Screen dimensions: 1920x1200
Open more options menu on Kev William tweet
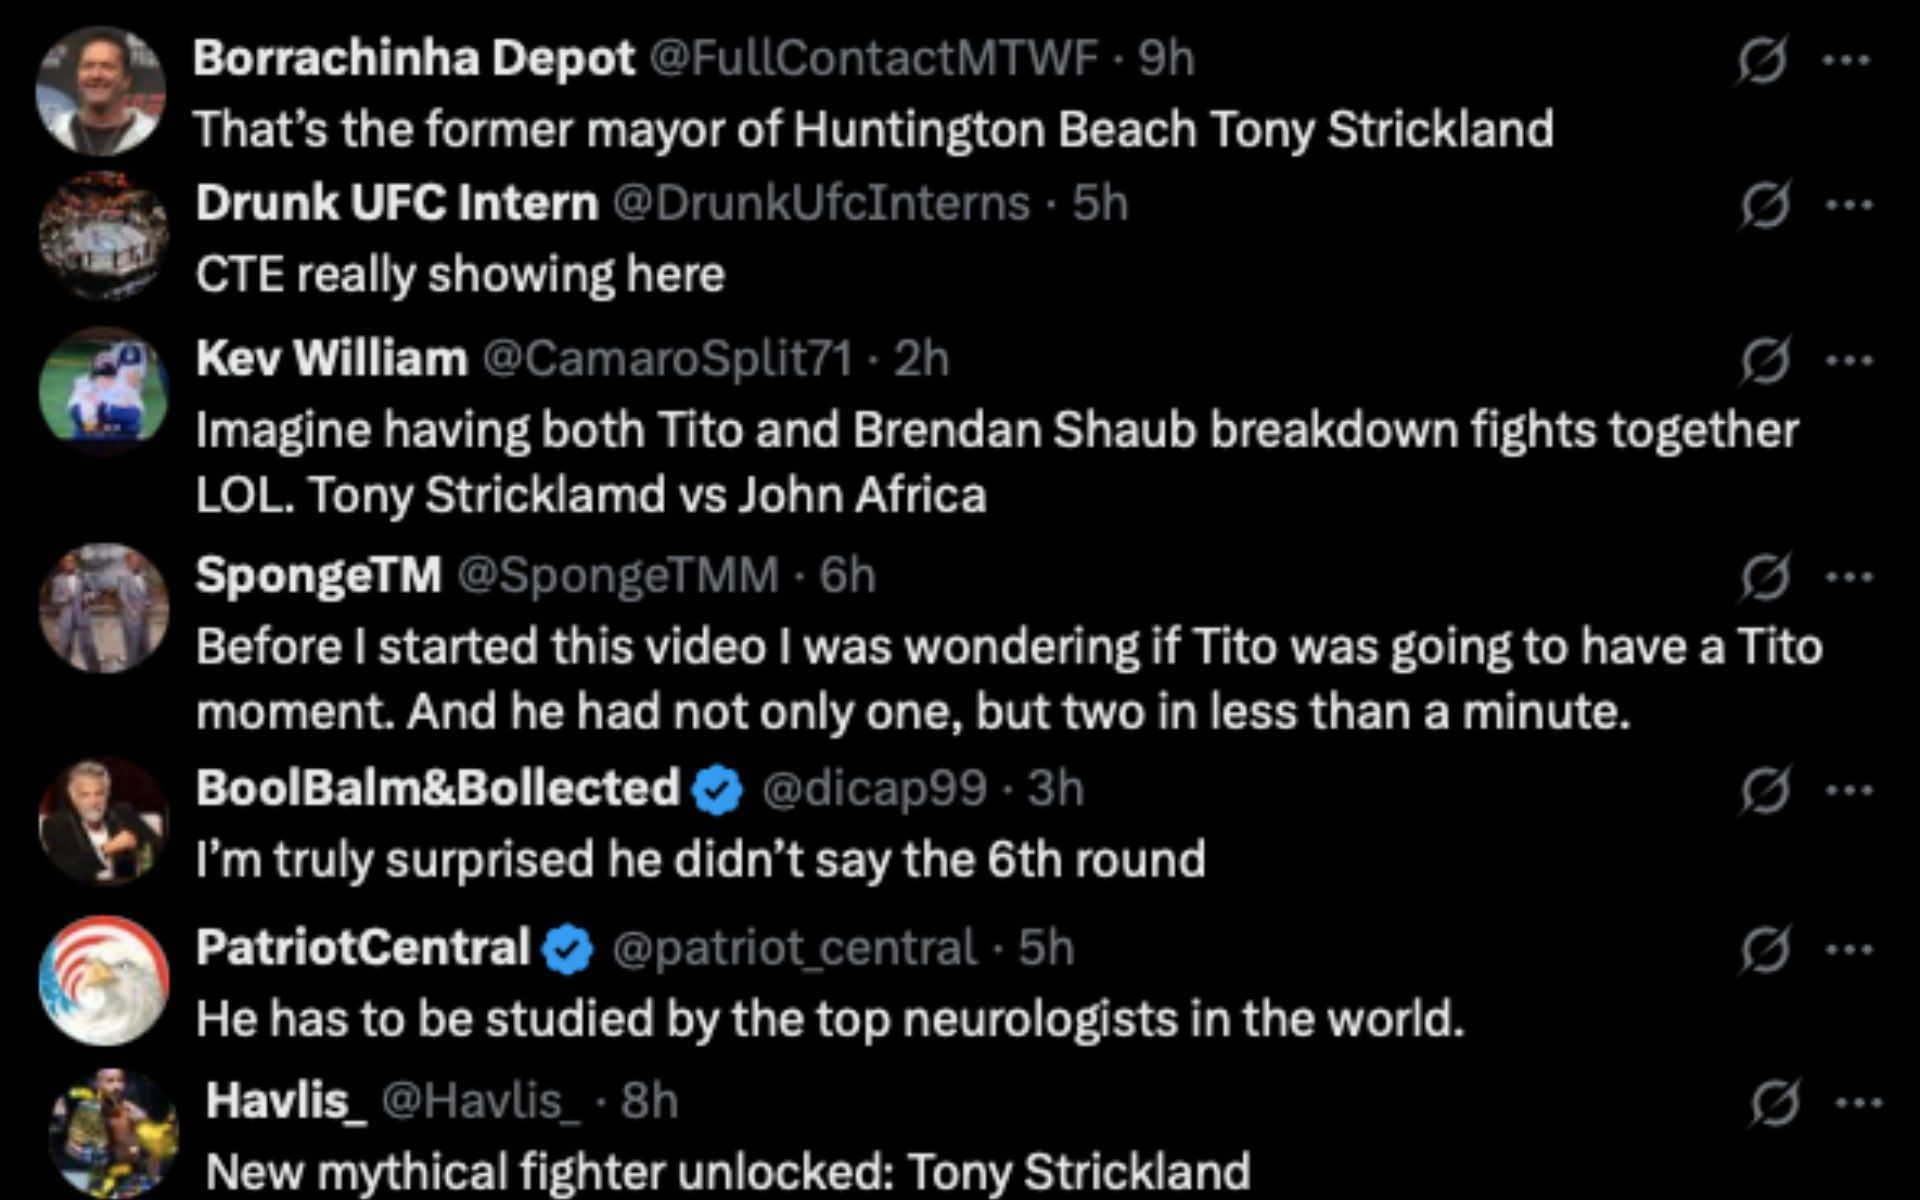tap(1848, 361)
